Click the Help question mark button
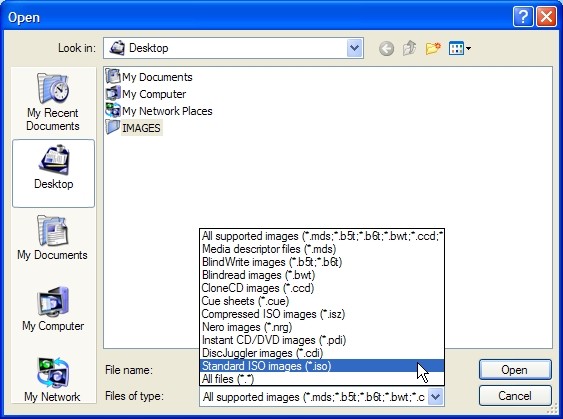The width and height of the screenshot is (563, 419). (523, 17)
